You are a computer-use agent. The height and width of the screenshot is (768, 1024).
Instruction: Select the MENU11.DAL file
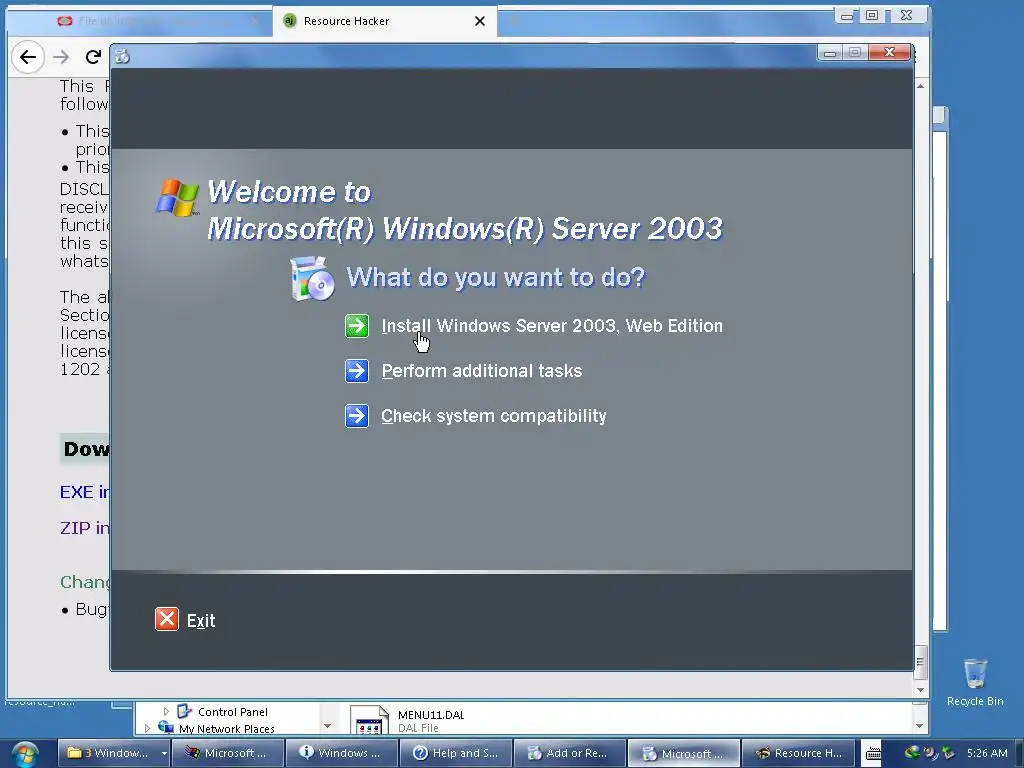pos(408,720)
